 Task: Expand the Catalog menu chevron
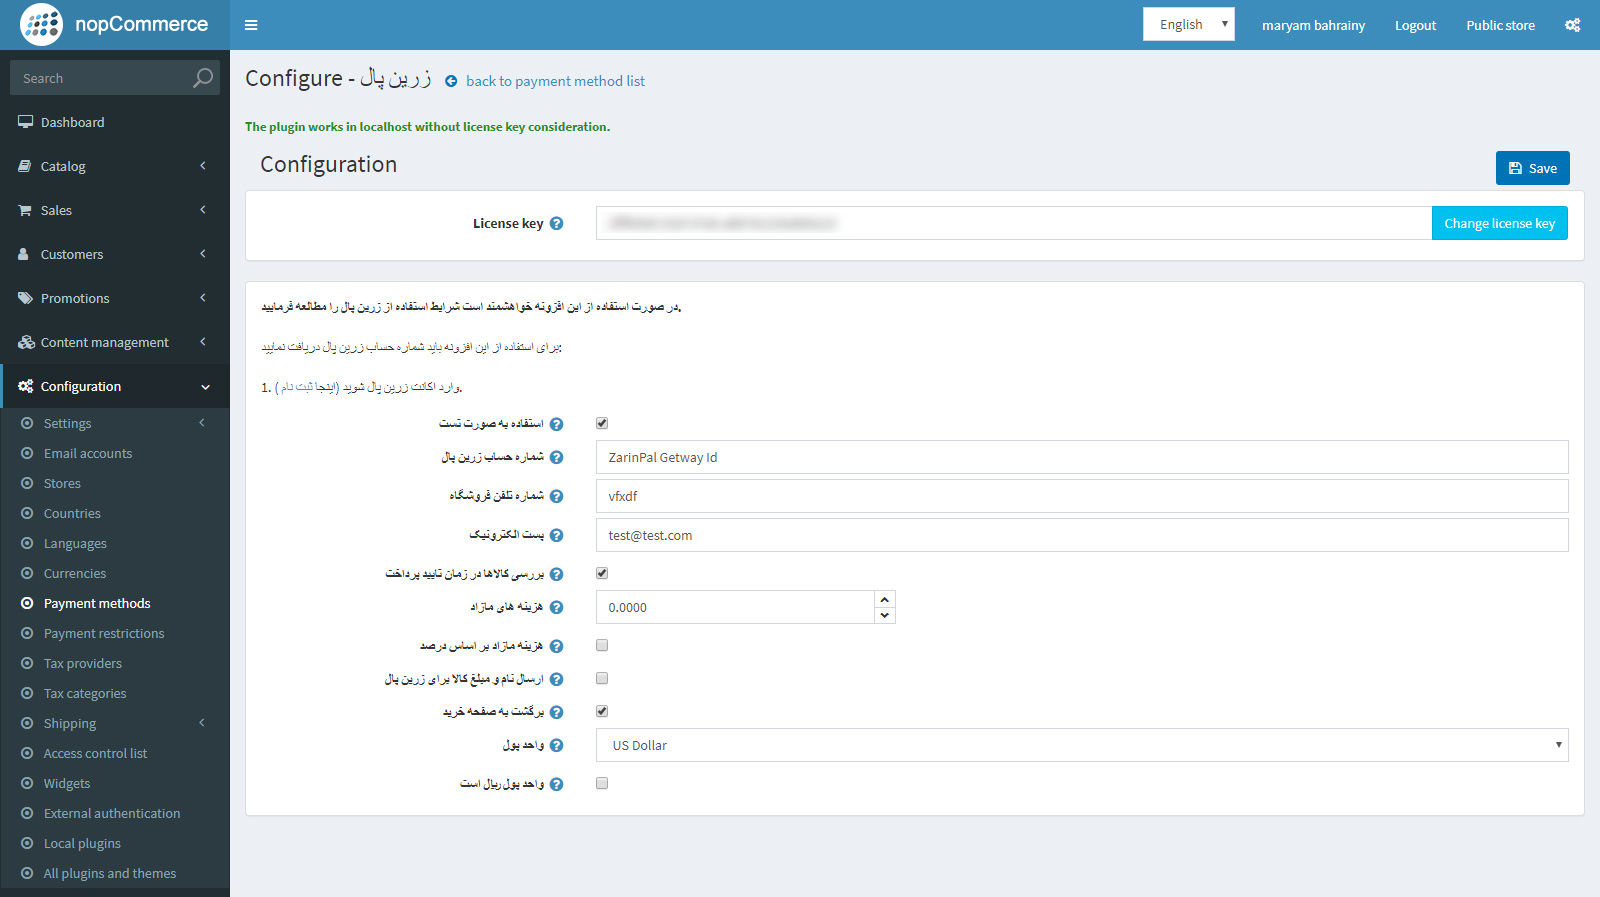(x=203, y=166)
